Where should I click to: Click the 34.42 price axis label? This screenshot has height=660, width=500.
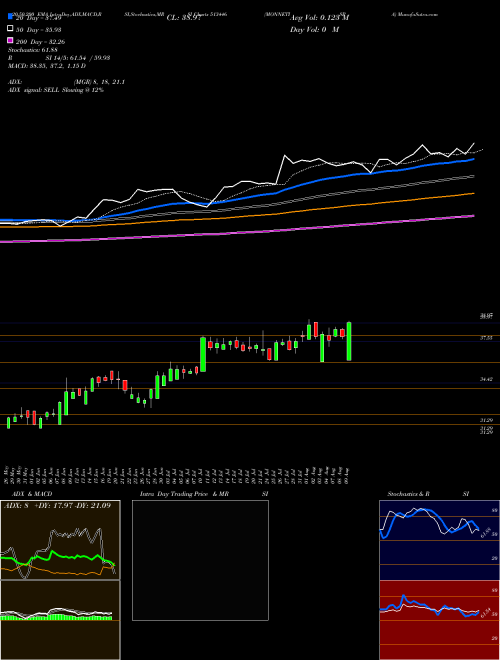487,379
